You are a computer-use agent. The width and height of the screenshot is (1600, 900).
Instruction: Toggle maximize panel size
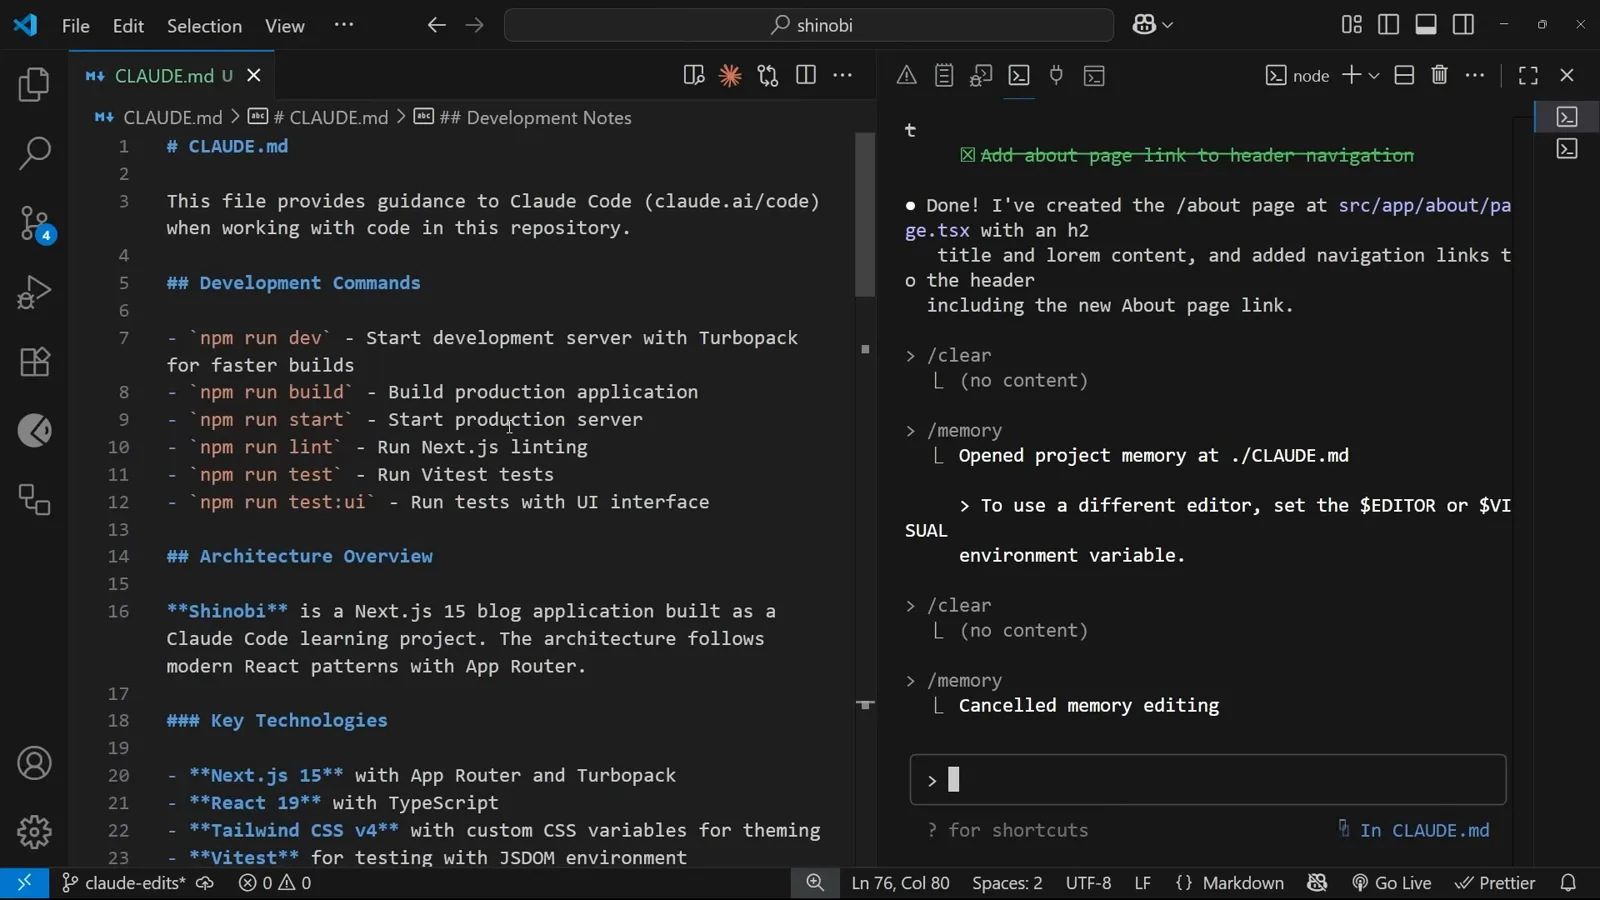pos(1528,75)
